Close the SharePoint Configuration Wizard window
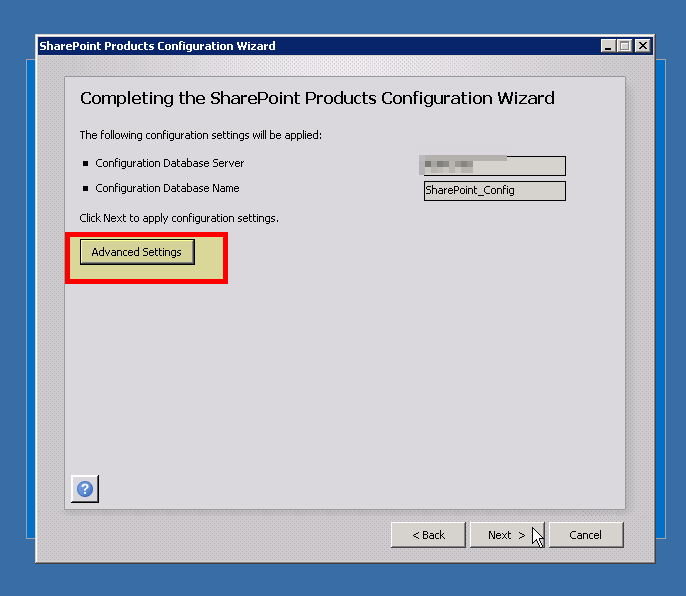 pos(642,46)
